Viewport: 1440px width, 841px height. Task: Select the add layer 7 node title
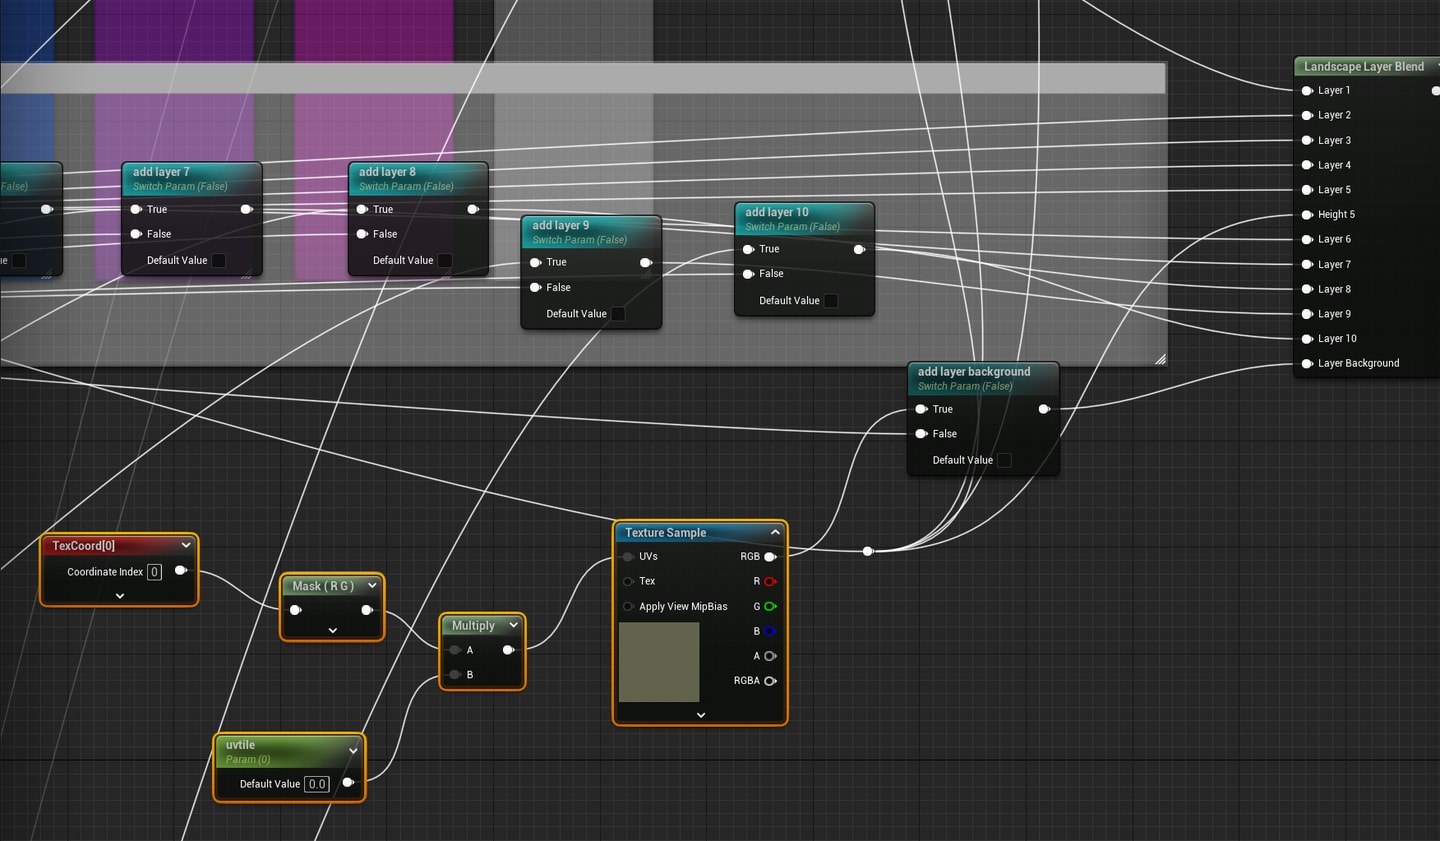(161, 172)
